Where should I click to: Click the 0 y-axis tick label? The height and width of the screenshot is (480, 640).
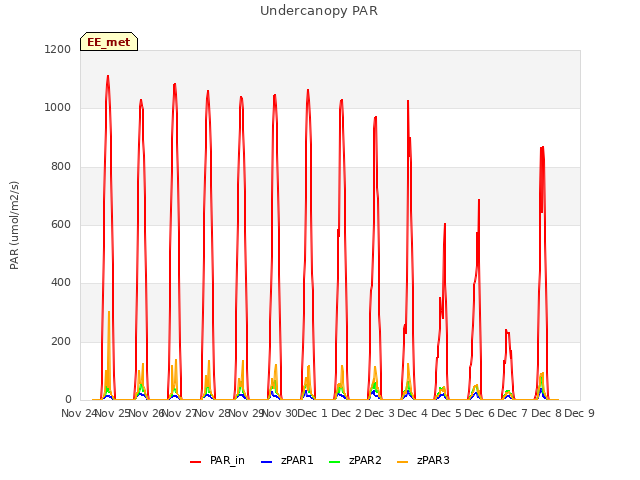pyautogui.click(x=68, y=399)
